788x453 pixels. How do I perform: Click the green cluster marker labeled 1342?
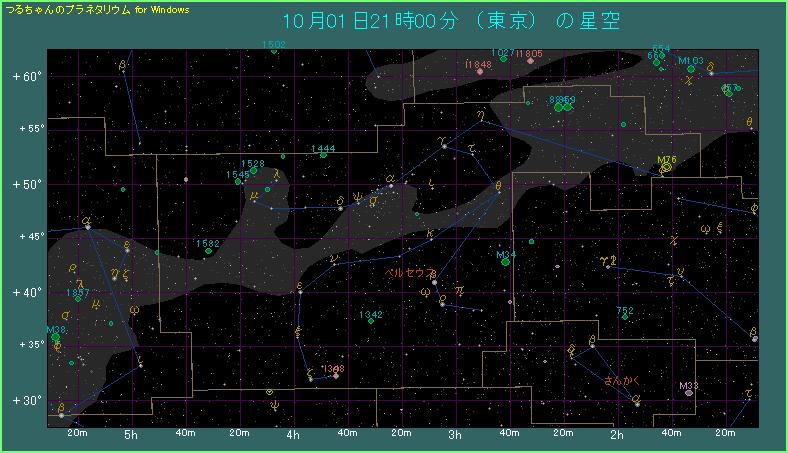click(x=371, y=321)
